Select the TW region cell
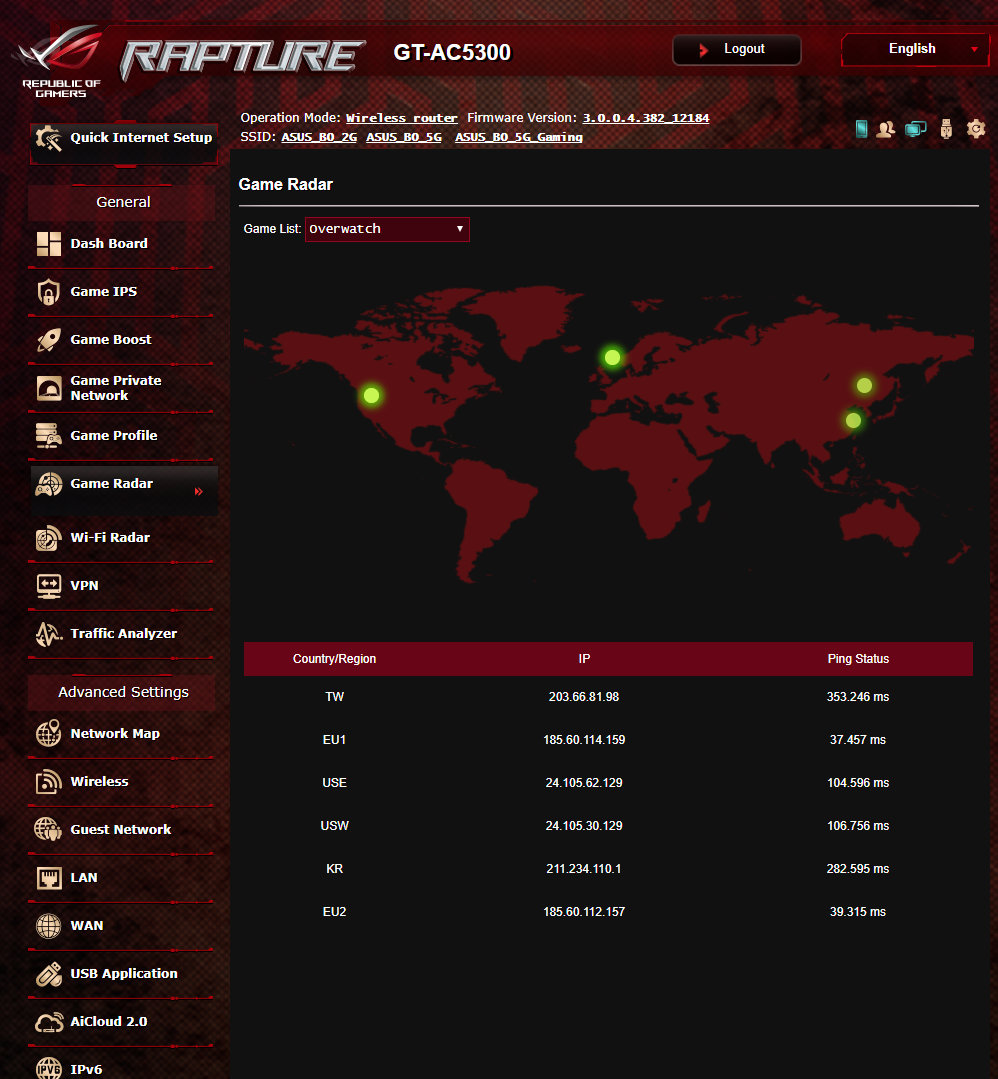The width and height of the screenshot is (998, 1079). [x=335, y=697]
